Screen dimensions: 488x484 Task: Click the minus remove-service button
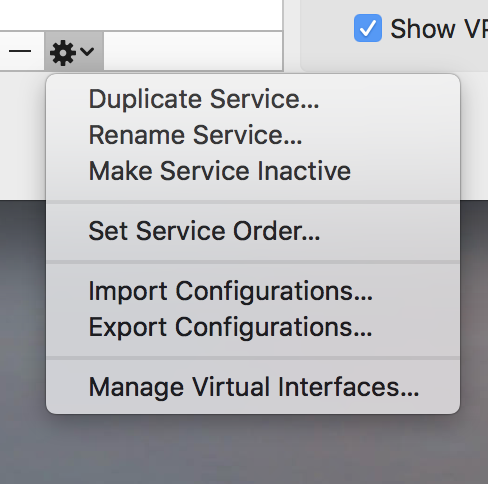coord(20,51)
